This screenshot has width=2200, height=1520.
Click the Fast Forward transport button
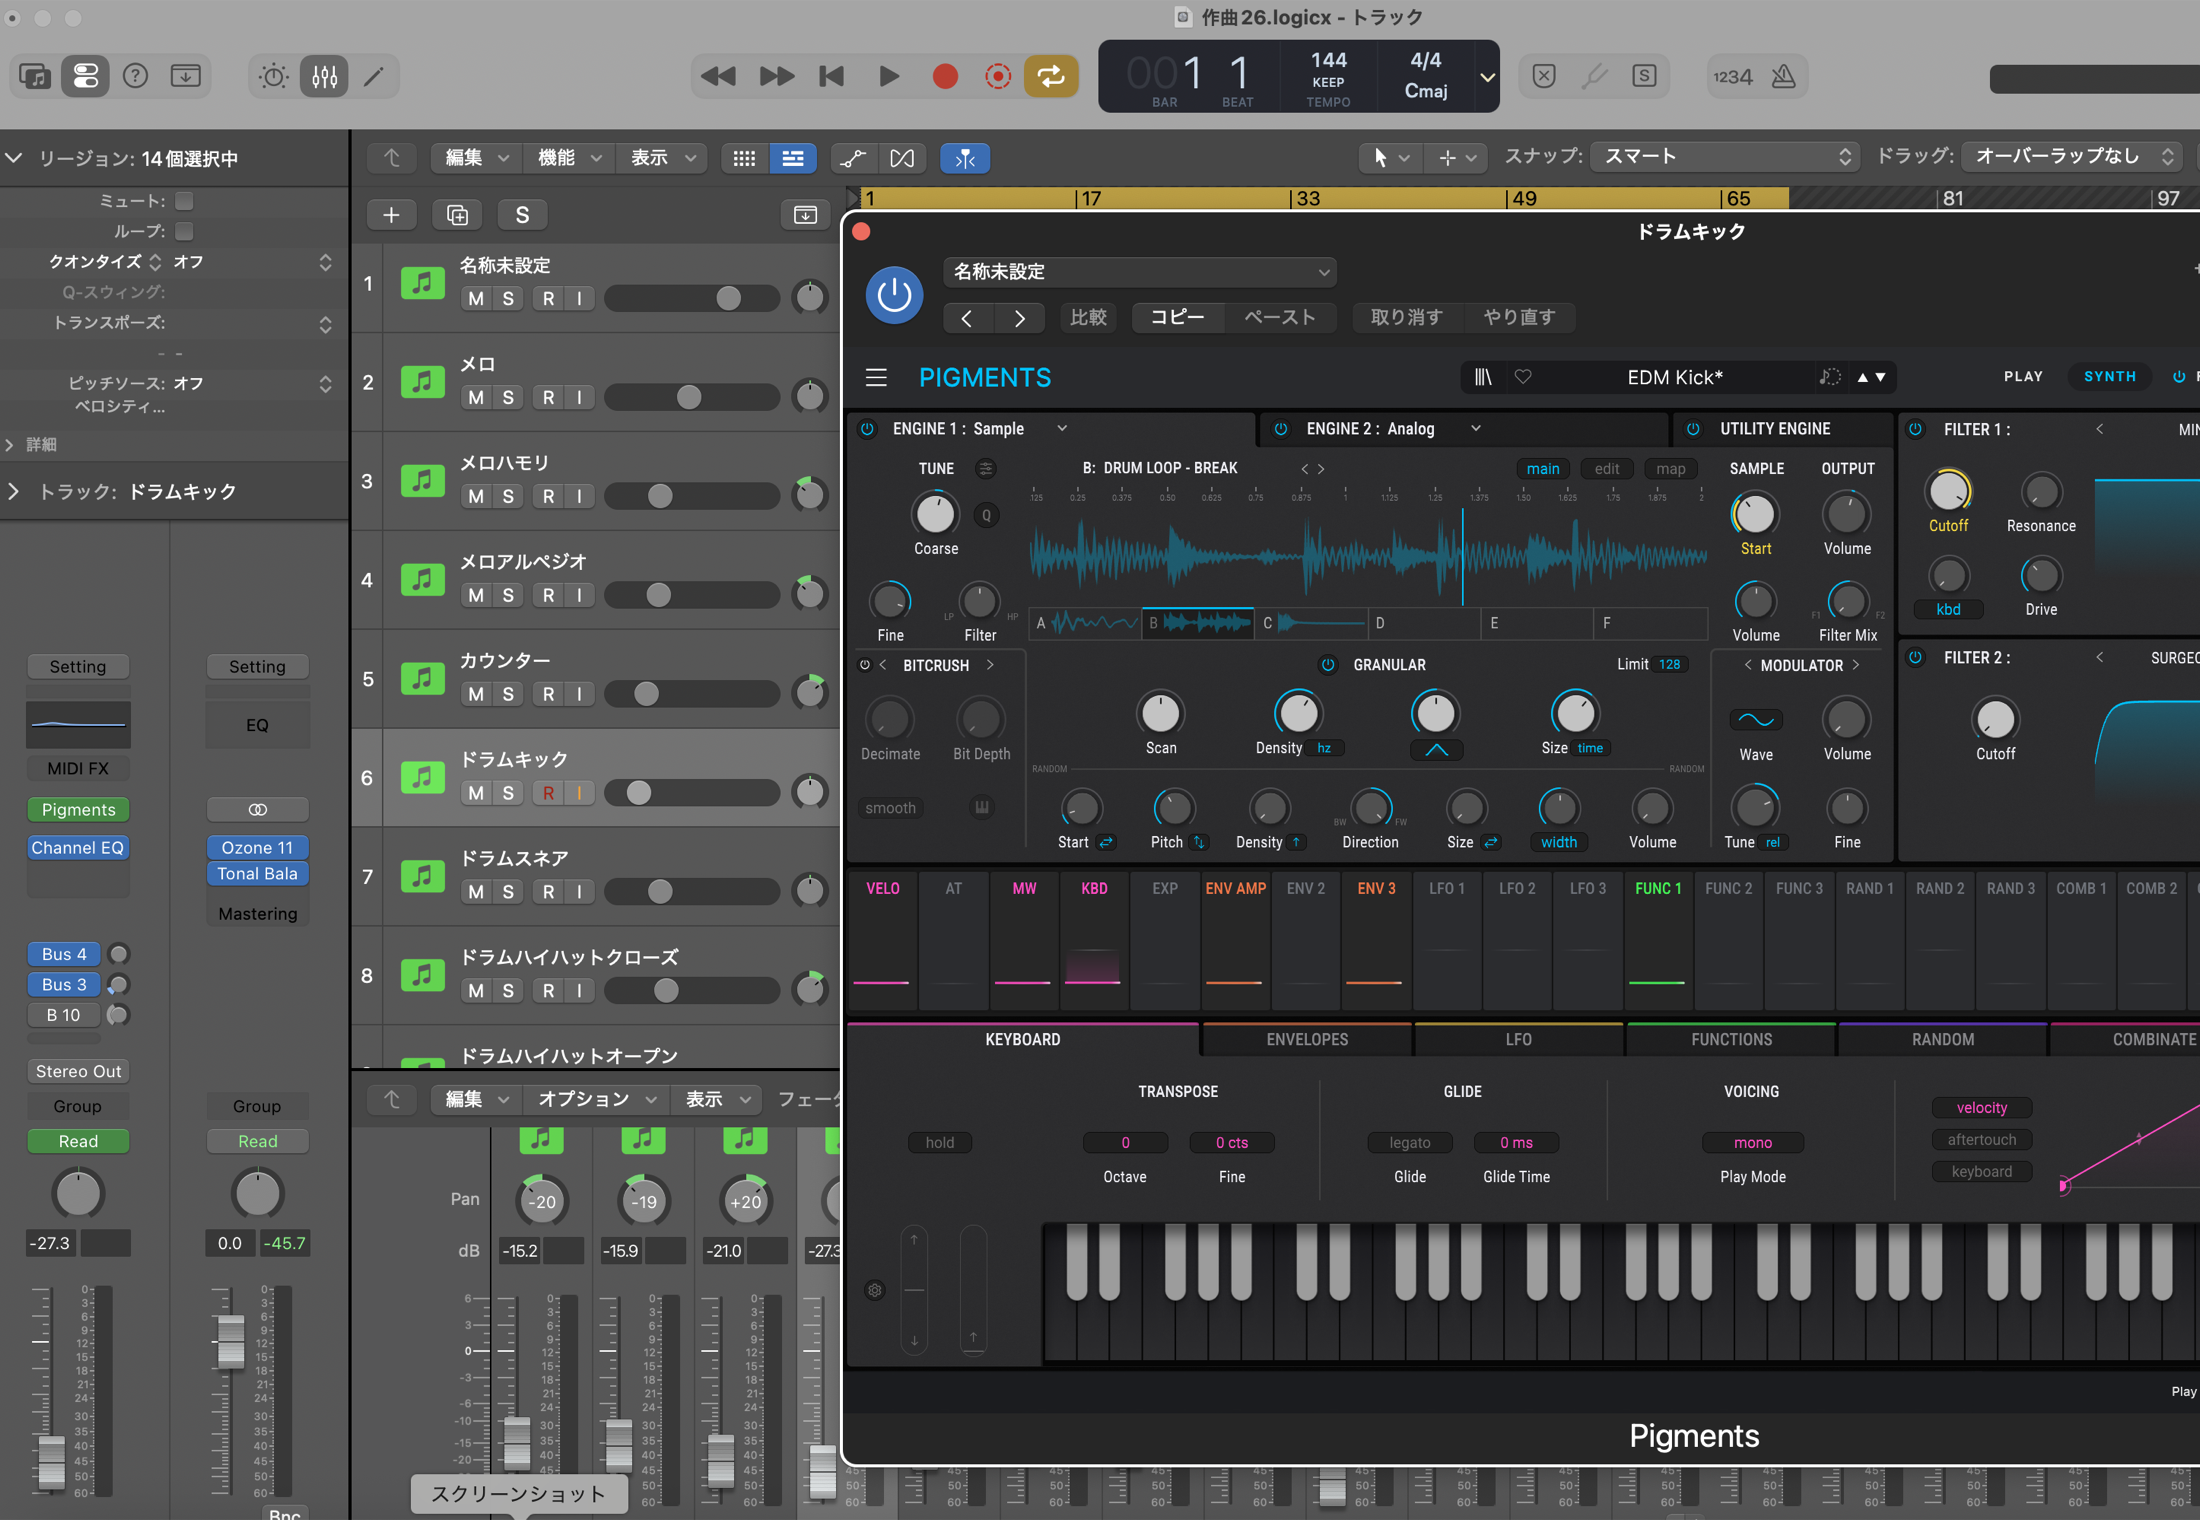776,76
